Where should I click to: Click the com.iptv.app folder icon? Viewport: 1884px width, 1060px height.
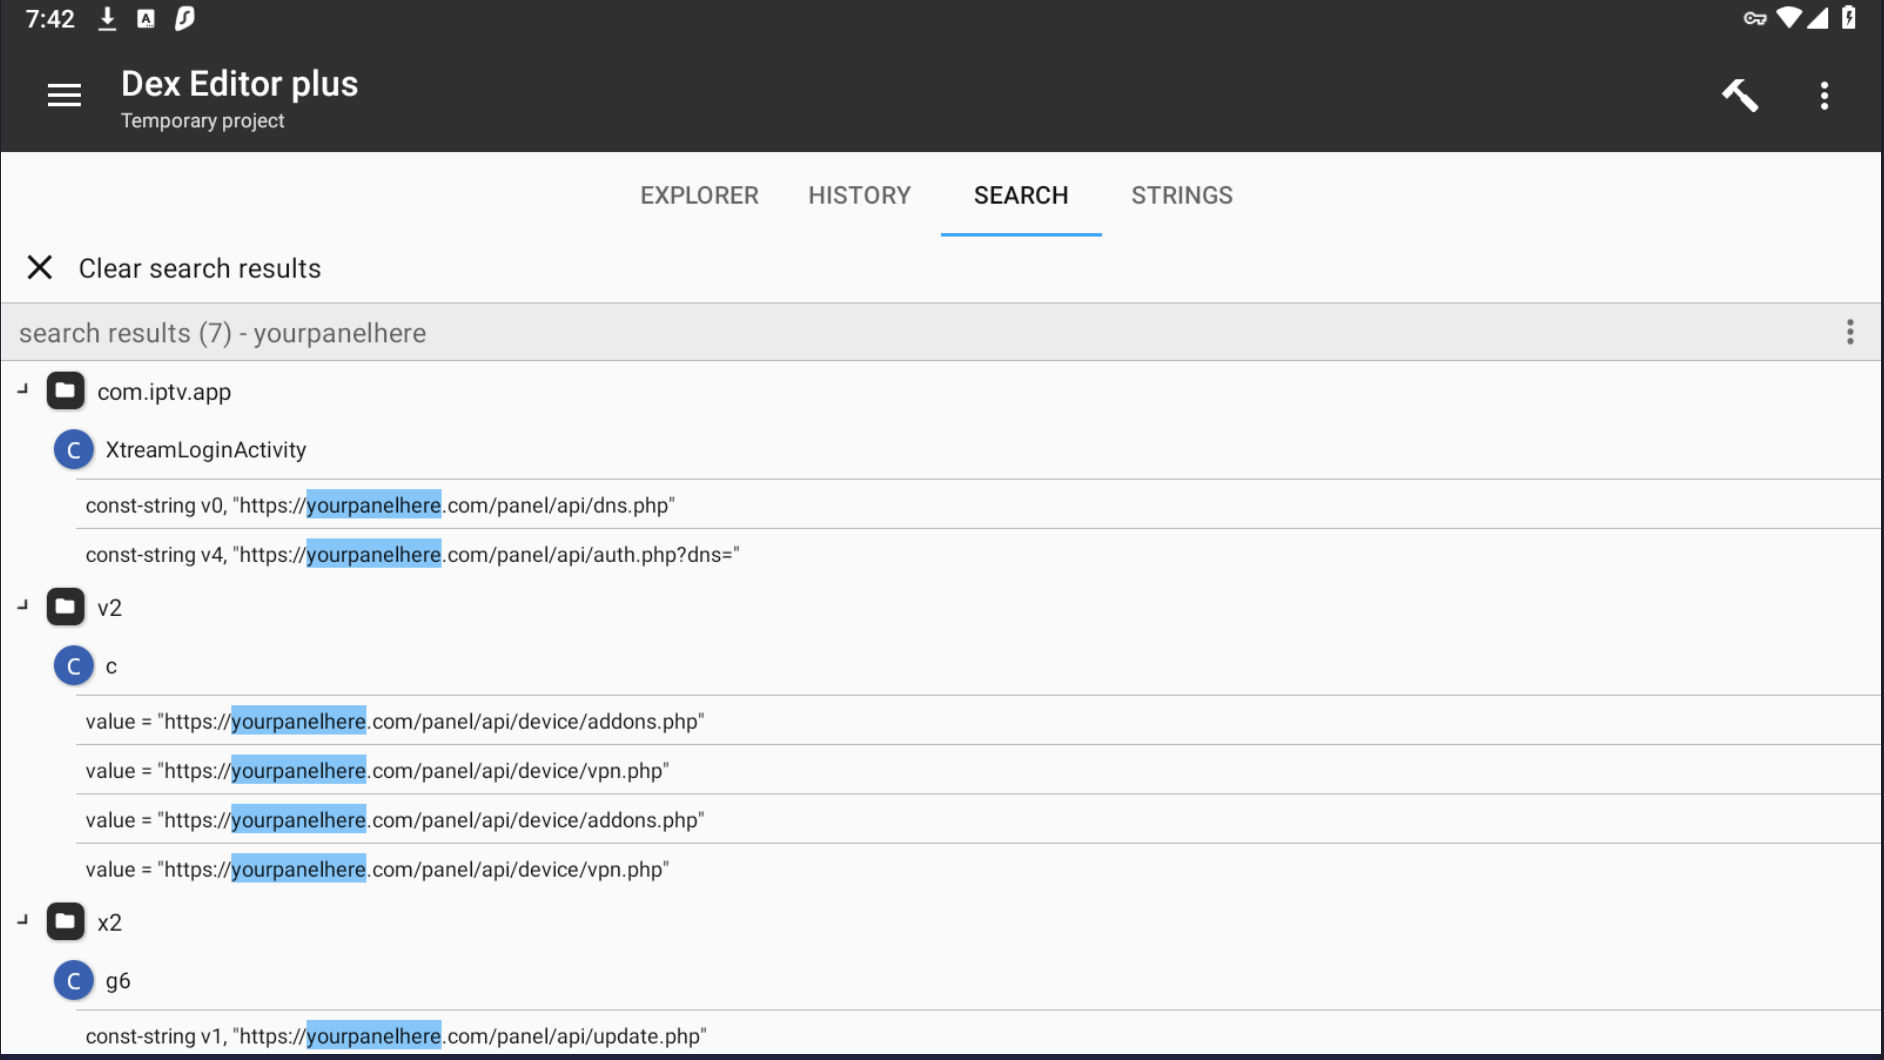click(65, 391)
